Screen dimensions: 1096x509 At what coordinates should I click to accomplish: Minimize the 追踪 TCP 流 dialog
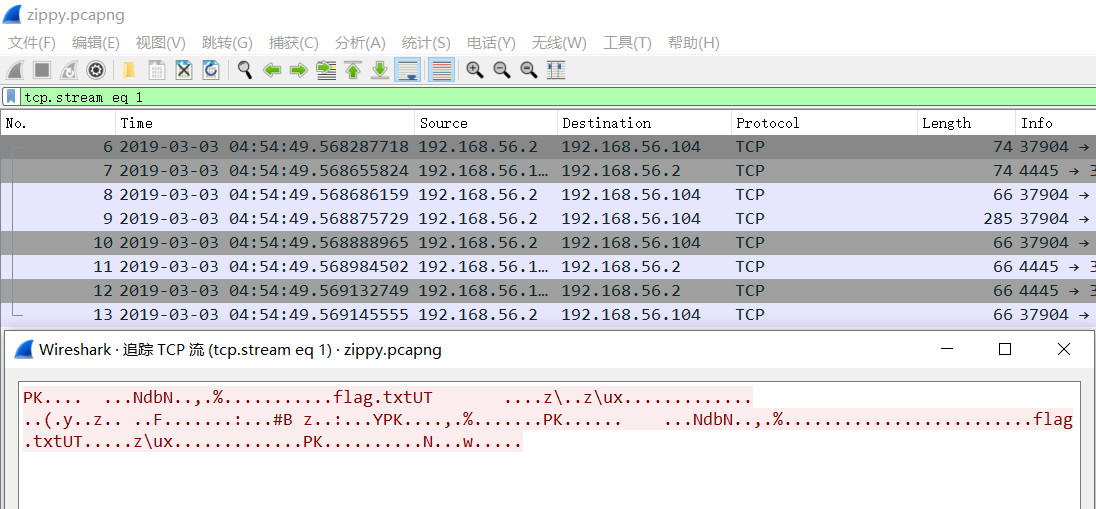point(947,349)
